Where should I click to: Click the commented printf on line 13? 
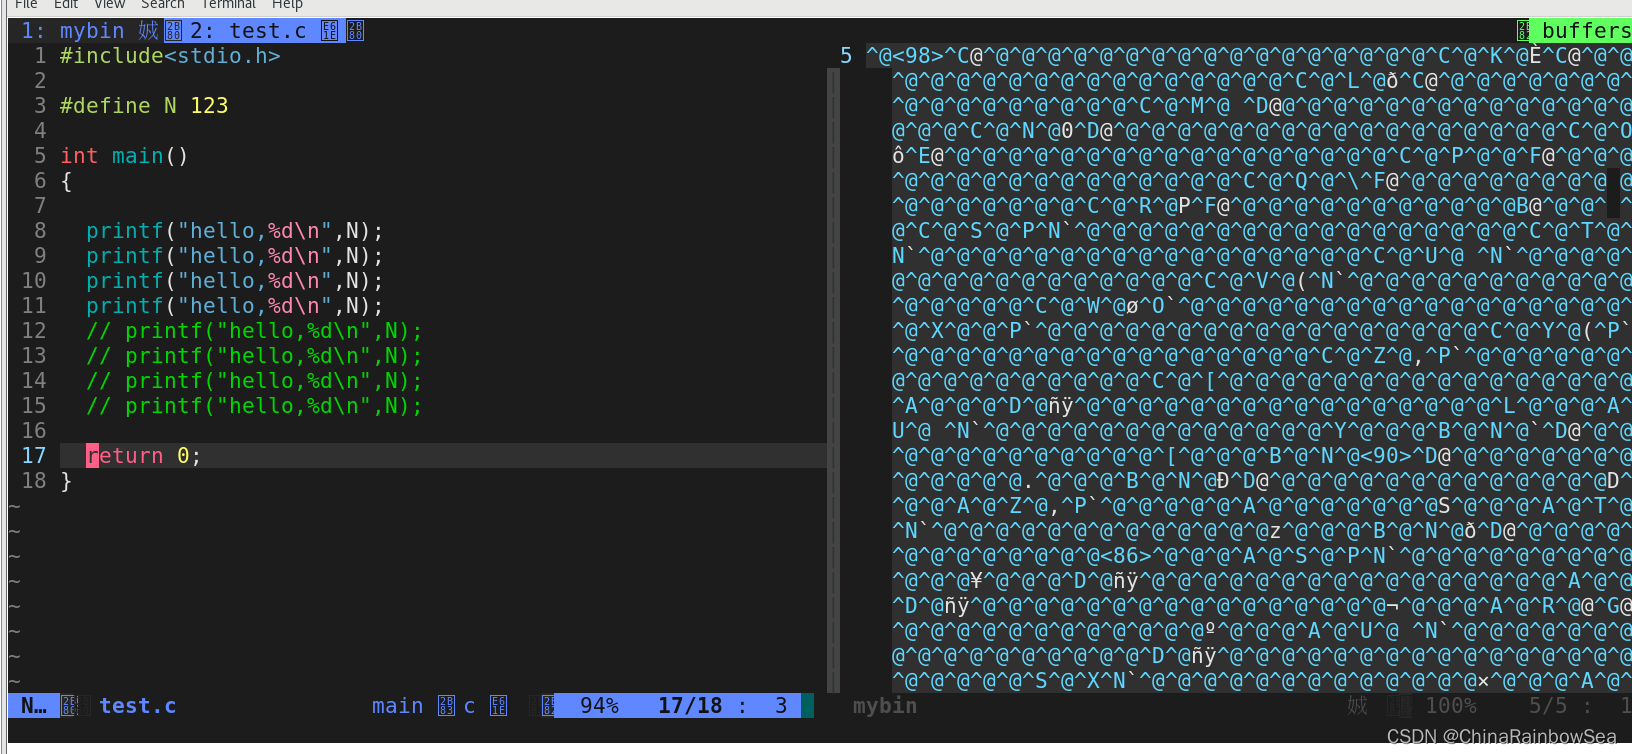tap(254, 356)
